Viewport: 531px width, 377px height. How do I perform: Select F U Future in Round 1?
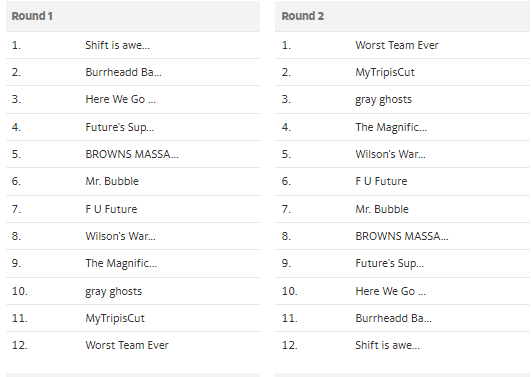(111, 209)
